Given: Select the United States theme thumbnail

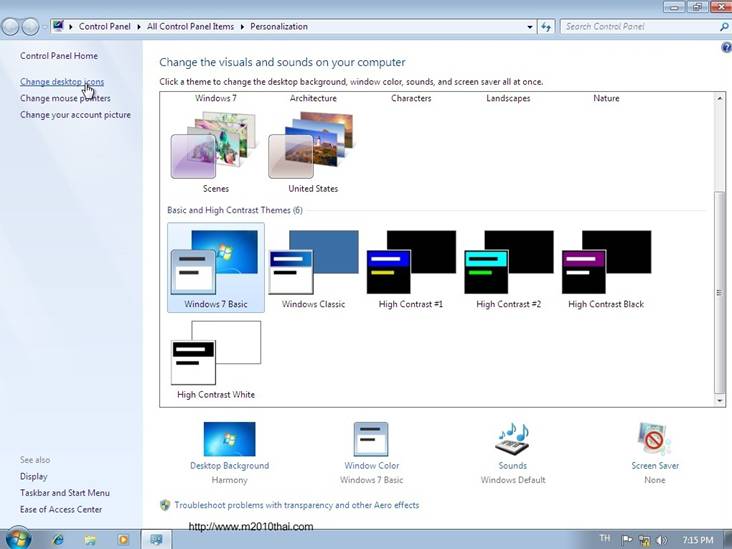Looking at the screenshot, I should 312,145.
